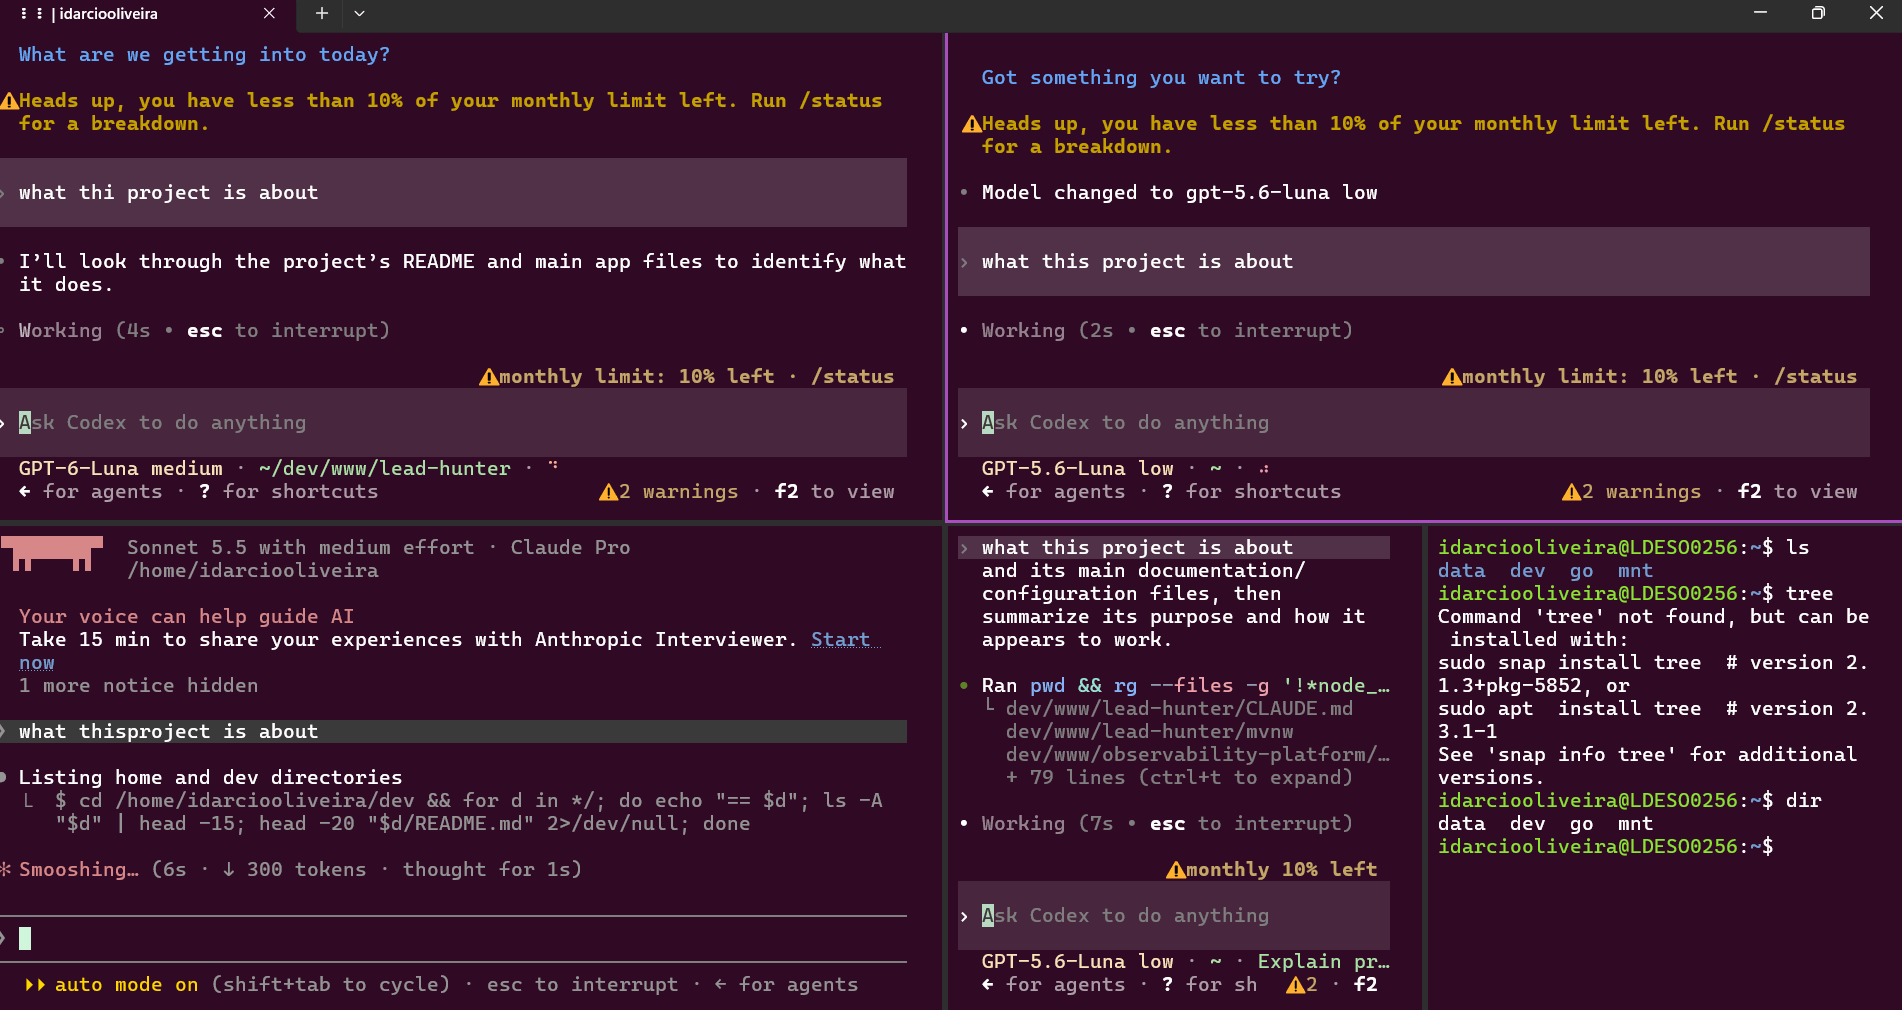
Task: Click '~/dev/www/lead-hunter' path in top-left status line
Action: click(x=384, y=469)
